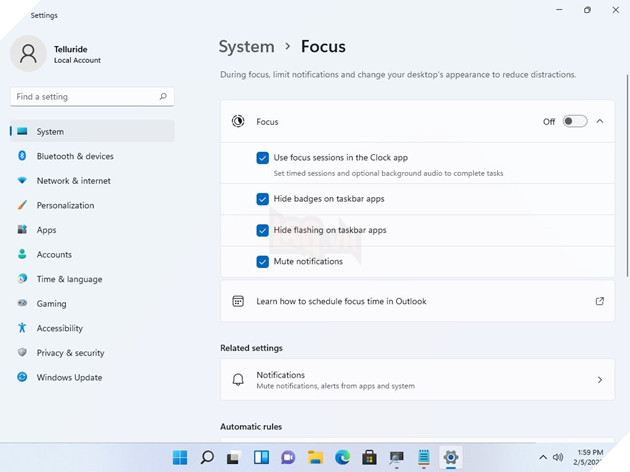Click the Network Wi-Fi icon in sidebar
The height and width of the screenshot is (472, 630).
[x=22, y=180]
